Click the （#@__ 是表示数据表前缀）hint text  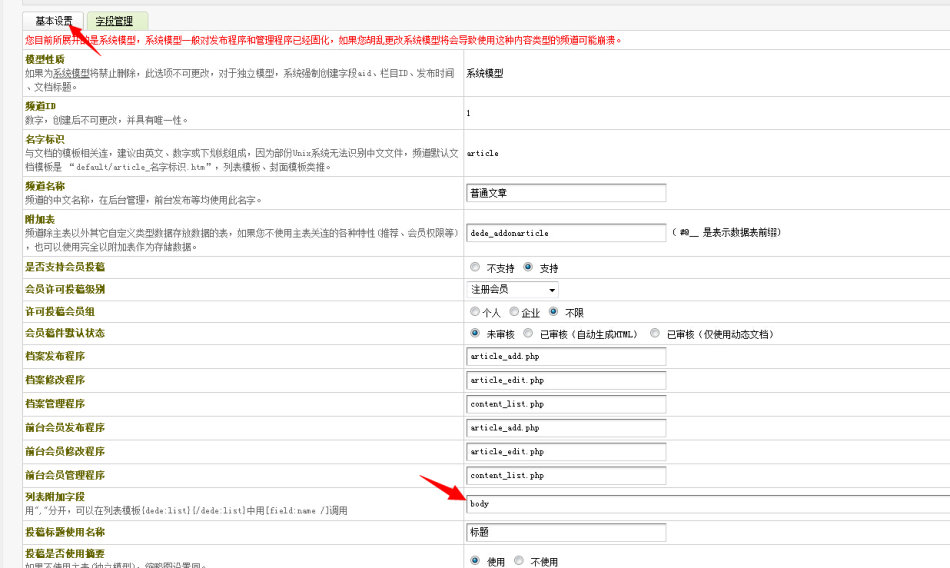pos(726,232)
